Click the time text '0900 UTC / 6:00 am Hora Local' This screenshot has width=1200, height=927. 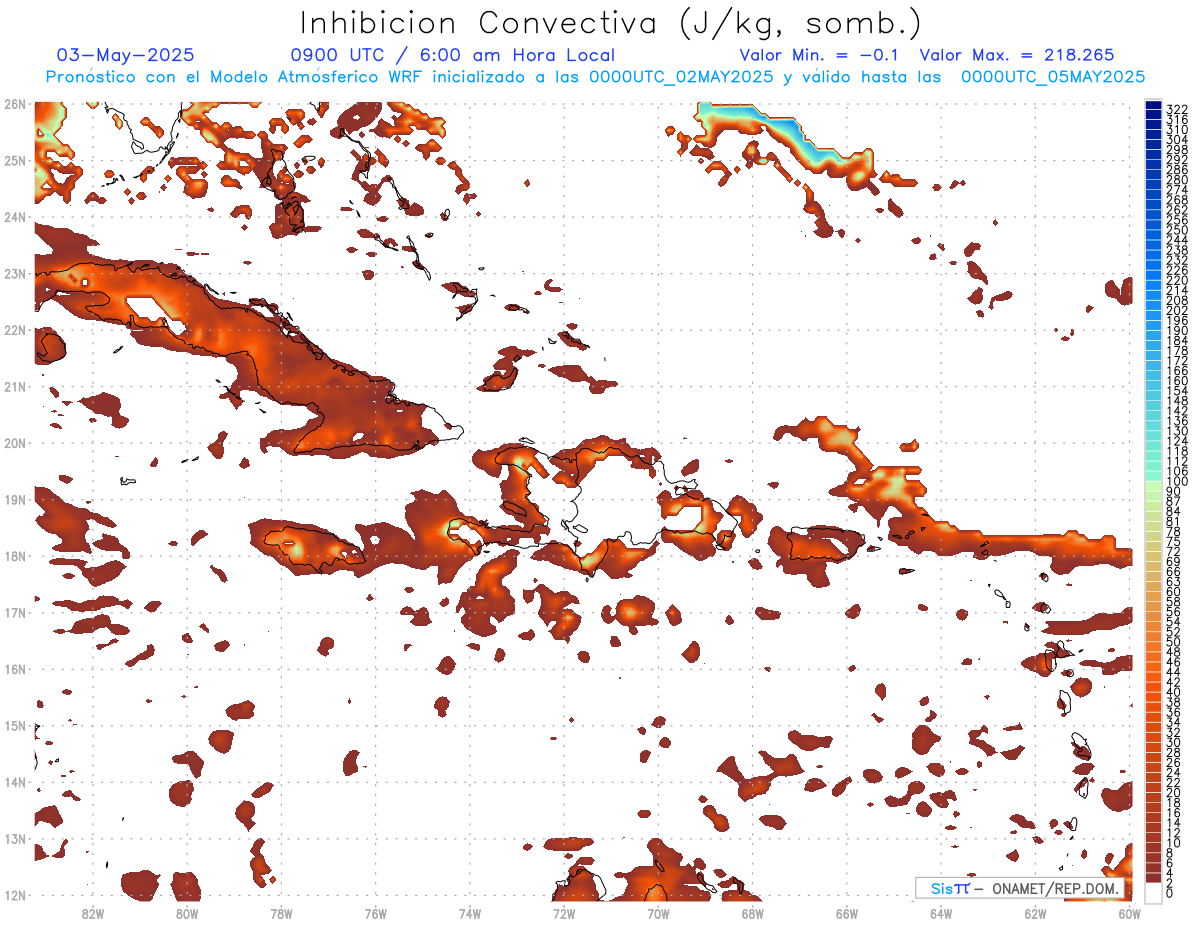[452, 55]
